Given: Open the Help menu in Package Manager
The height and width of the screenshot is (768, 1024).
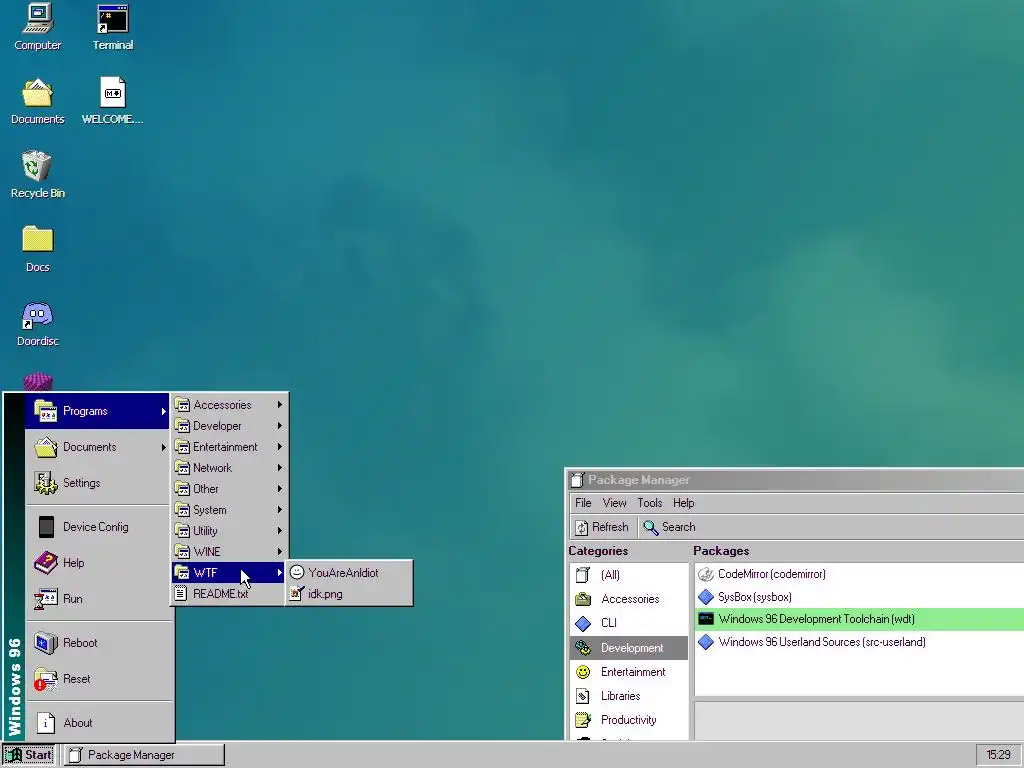Looking at the screenshot, I should 684,503.
